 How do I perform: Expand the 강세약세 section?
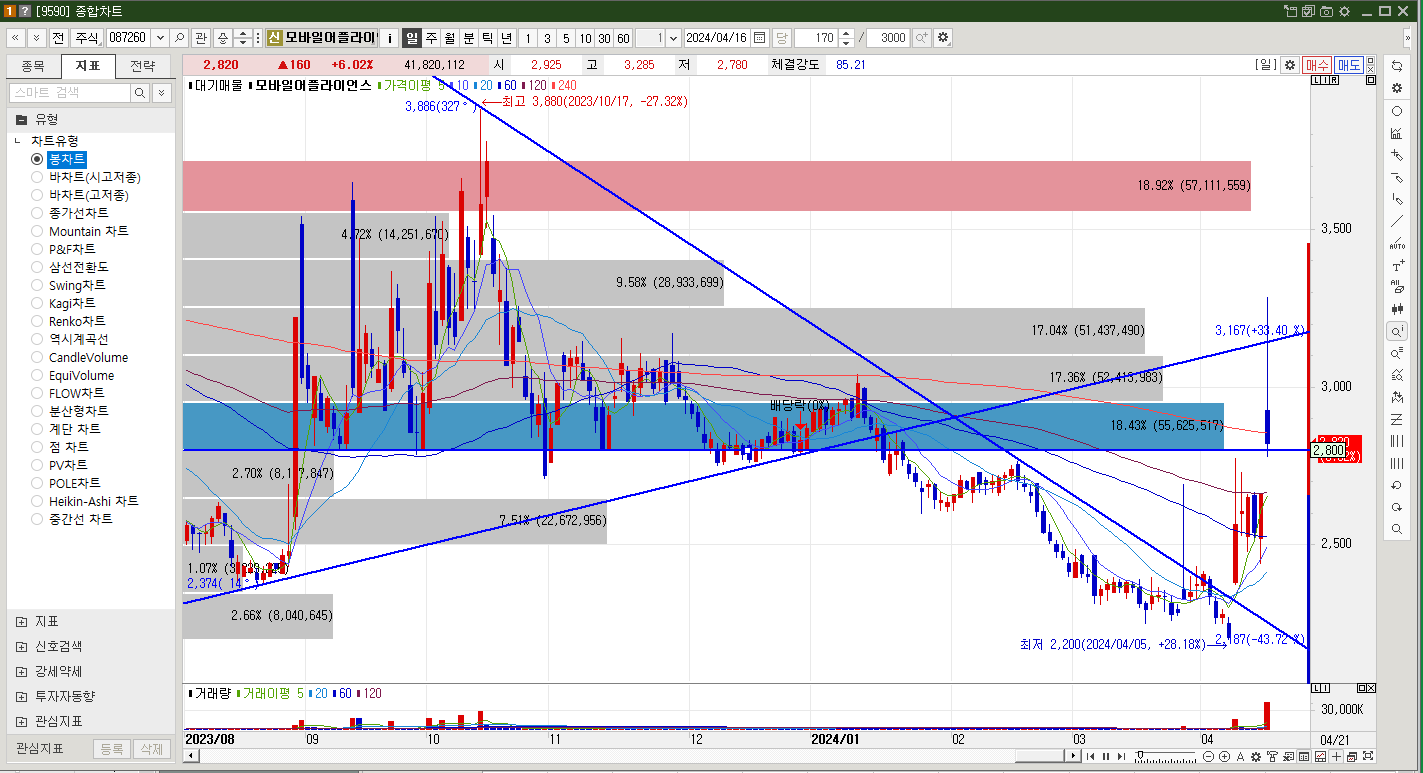point(22,671)
